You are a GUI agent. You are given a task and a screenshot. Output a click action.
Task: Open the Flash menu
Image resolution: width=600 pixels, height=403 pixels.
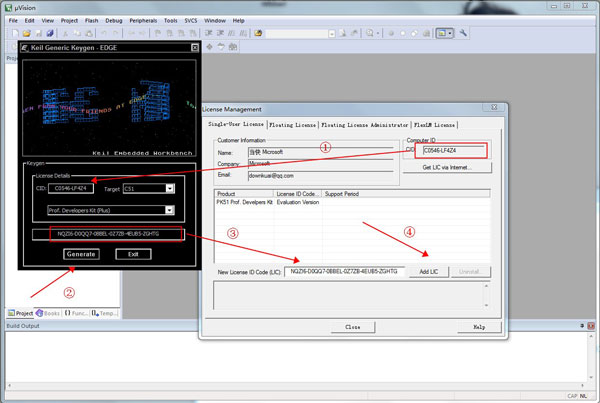click(90, 20)
